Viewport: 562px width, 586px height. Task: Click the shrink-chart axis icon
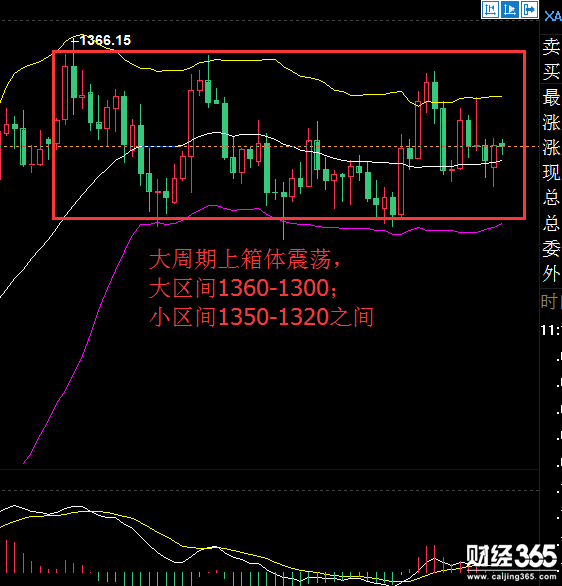(490, 9)
